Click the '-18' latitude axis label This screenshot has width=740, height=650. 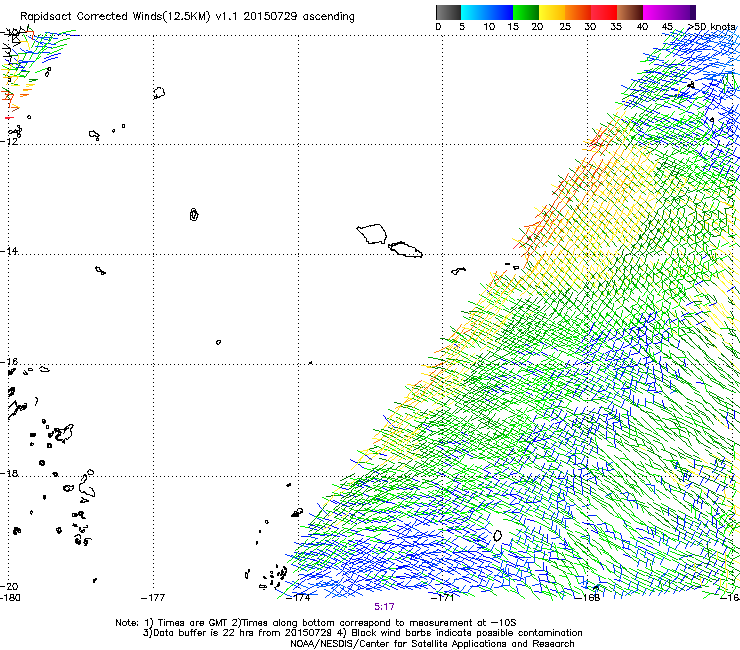coord(9,473)
